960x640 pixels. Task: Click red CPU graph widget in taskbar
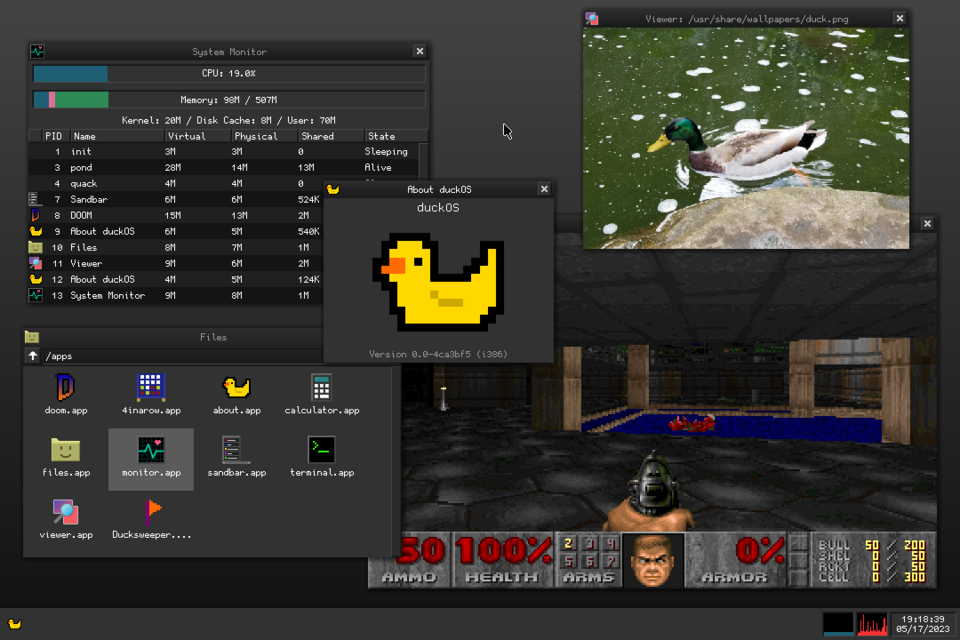tap(871, 624)
